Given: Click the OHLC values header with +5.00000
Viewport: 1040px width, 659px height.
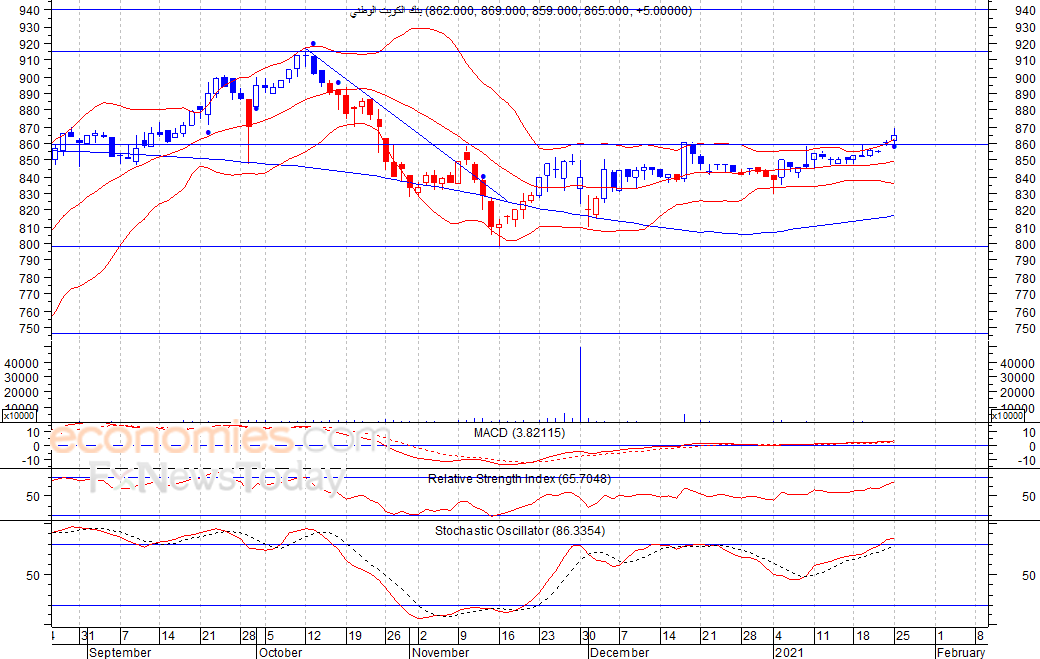Looking at the screenshot, I should click(558, 11).
